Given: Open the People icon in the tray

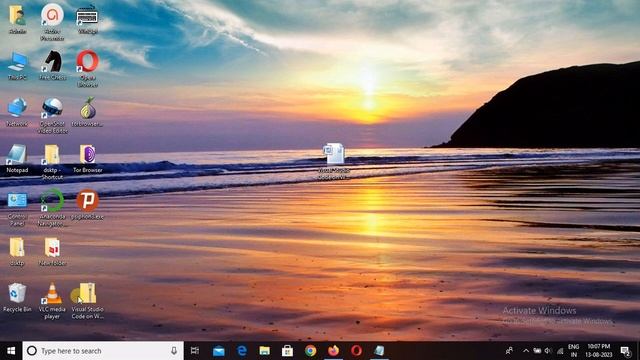Looking at the screenshot, I should [x=509, y=351].
